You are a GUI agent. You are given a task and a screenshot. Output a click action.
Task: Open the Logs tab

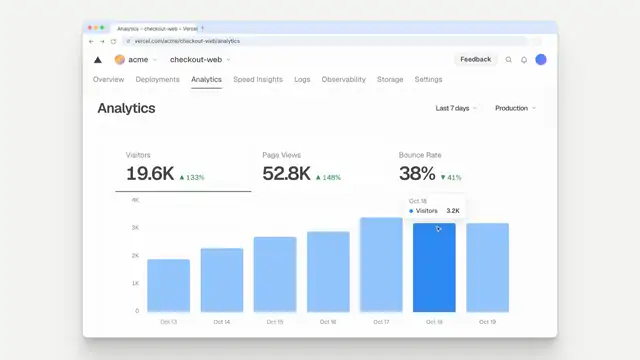[302, 80]
